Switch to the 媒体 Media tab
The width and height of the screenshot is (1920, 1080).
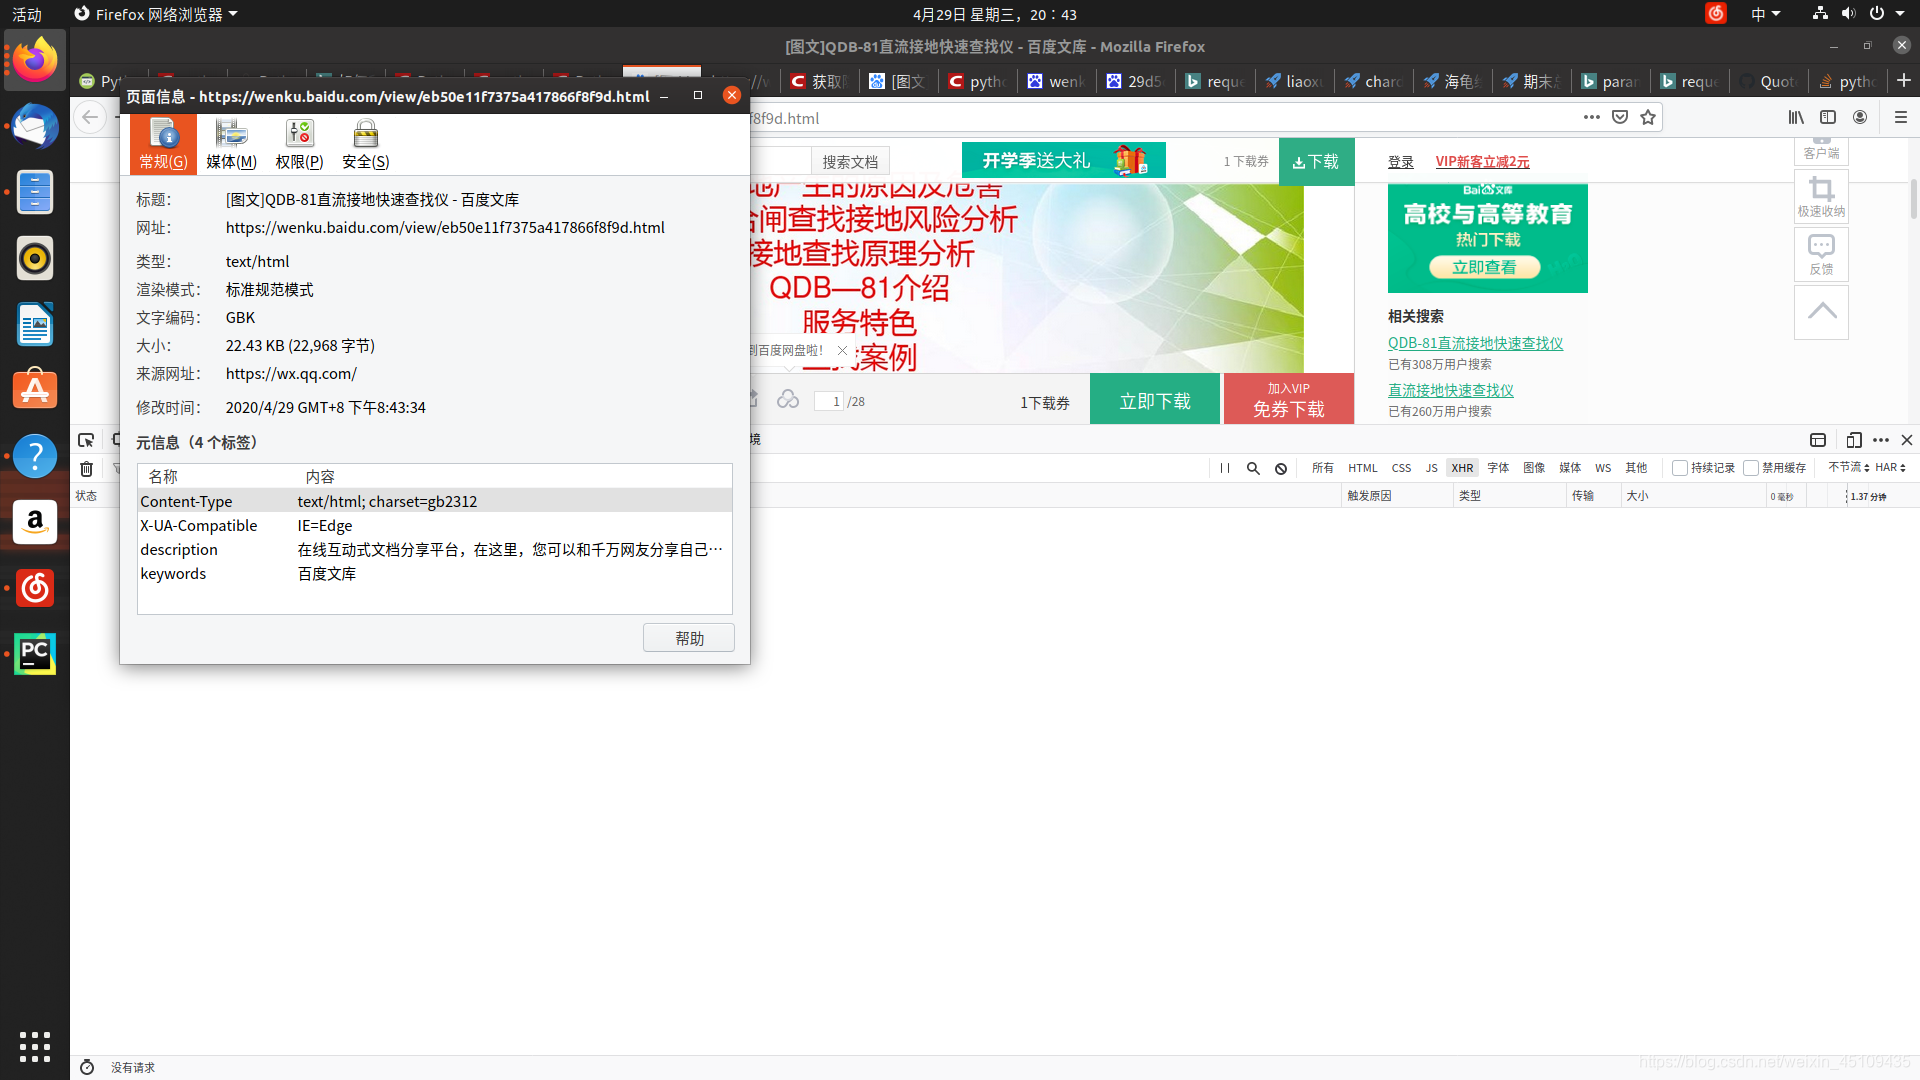tap(231, 144)
